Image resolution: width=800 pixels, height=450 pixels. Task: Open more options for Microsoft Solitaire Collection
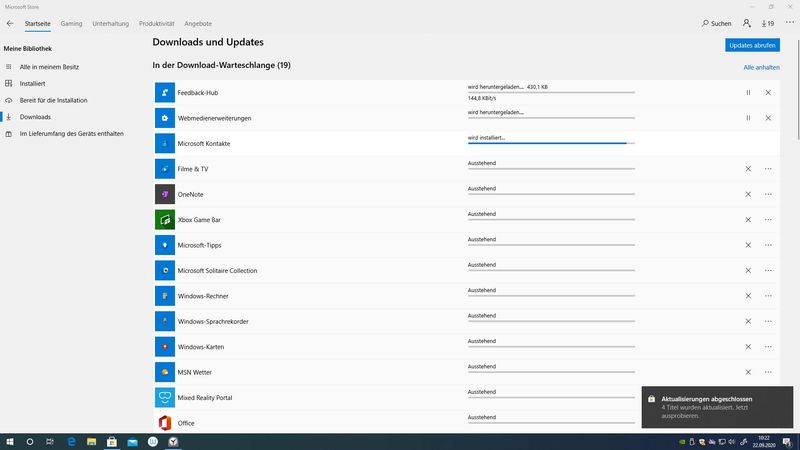(768, 270)
